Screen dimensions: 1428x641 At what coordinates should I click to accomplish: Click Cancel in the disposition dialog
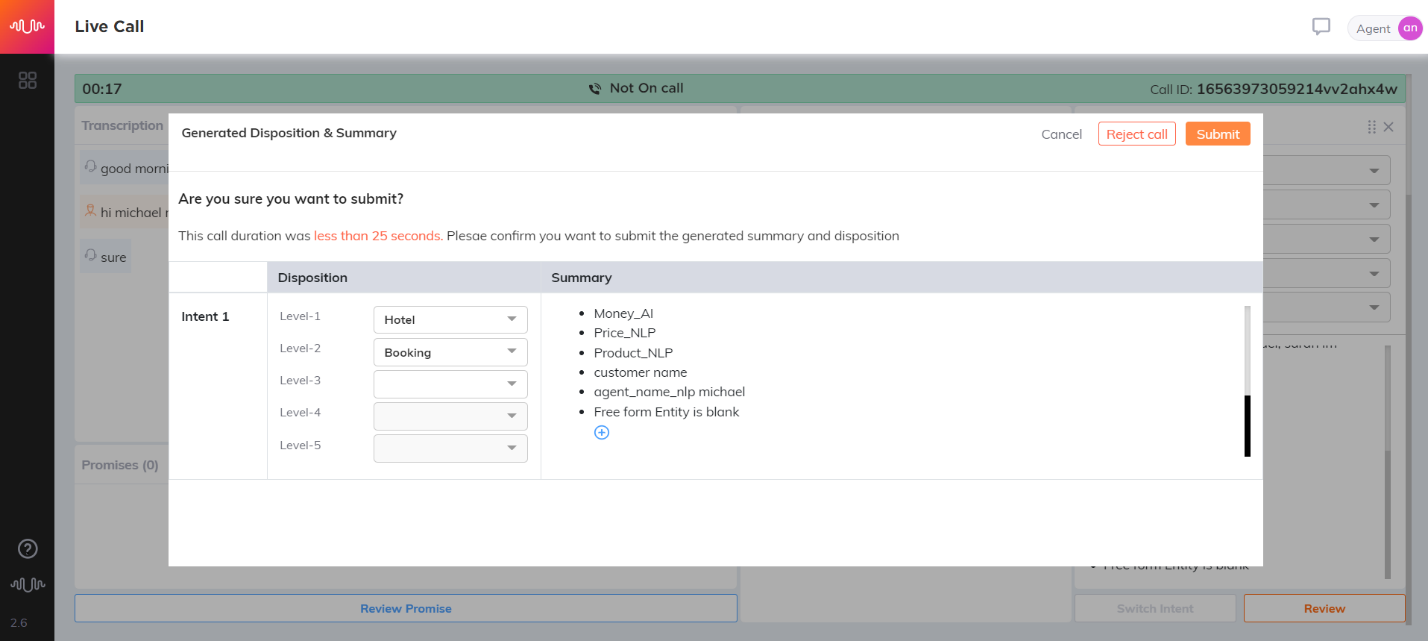coord(1061,134)
